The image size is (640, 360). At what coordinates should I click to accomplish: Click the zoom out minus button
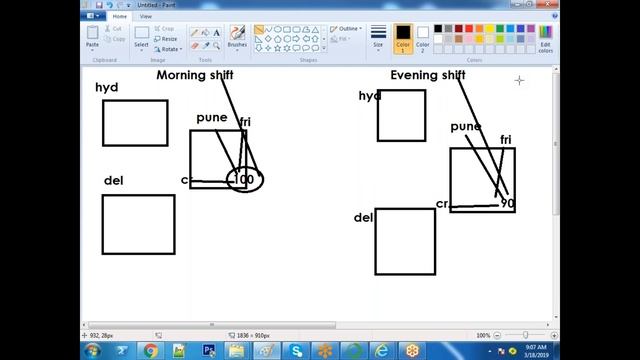[497, 336]
